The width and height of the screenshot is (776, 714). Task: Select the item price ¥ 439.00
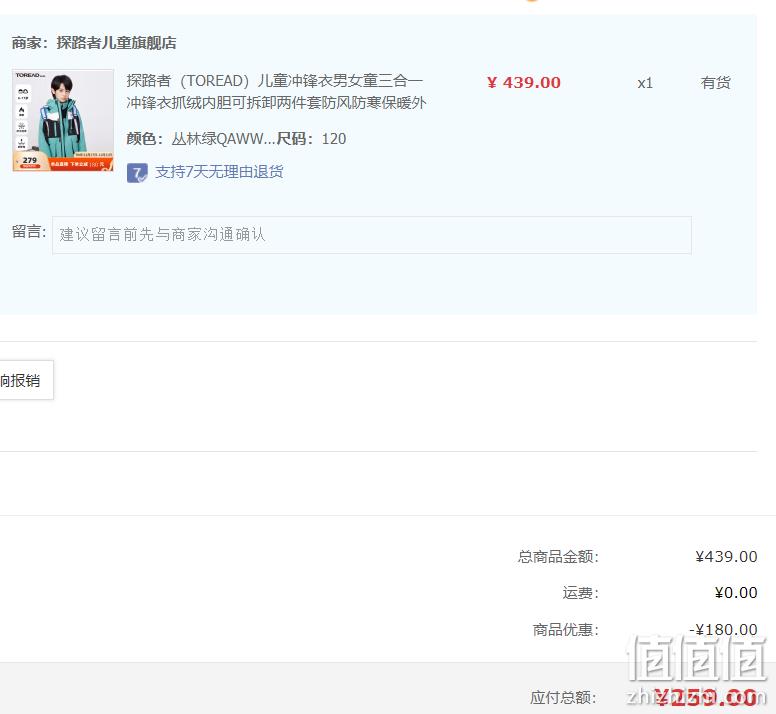[x=524, y=83]
